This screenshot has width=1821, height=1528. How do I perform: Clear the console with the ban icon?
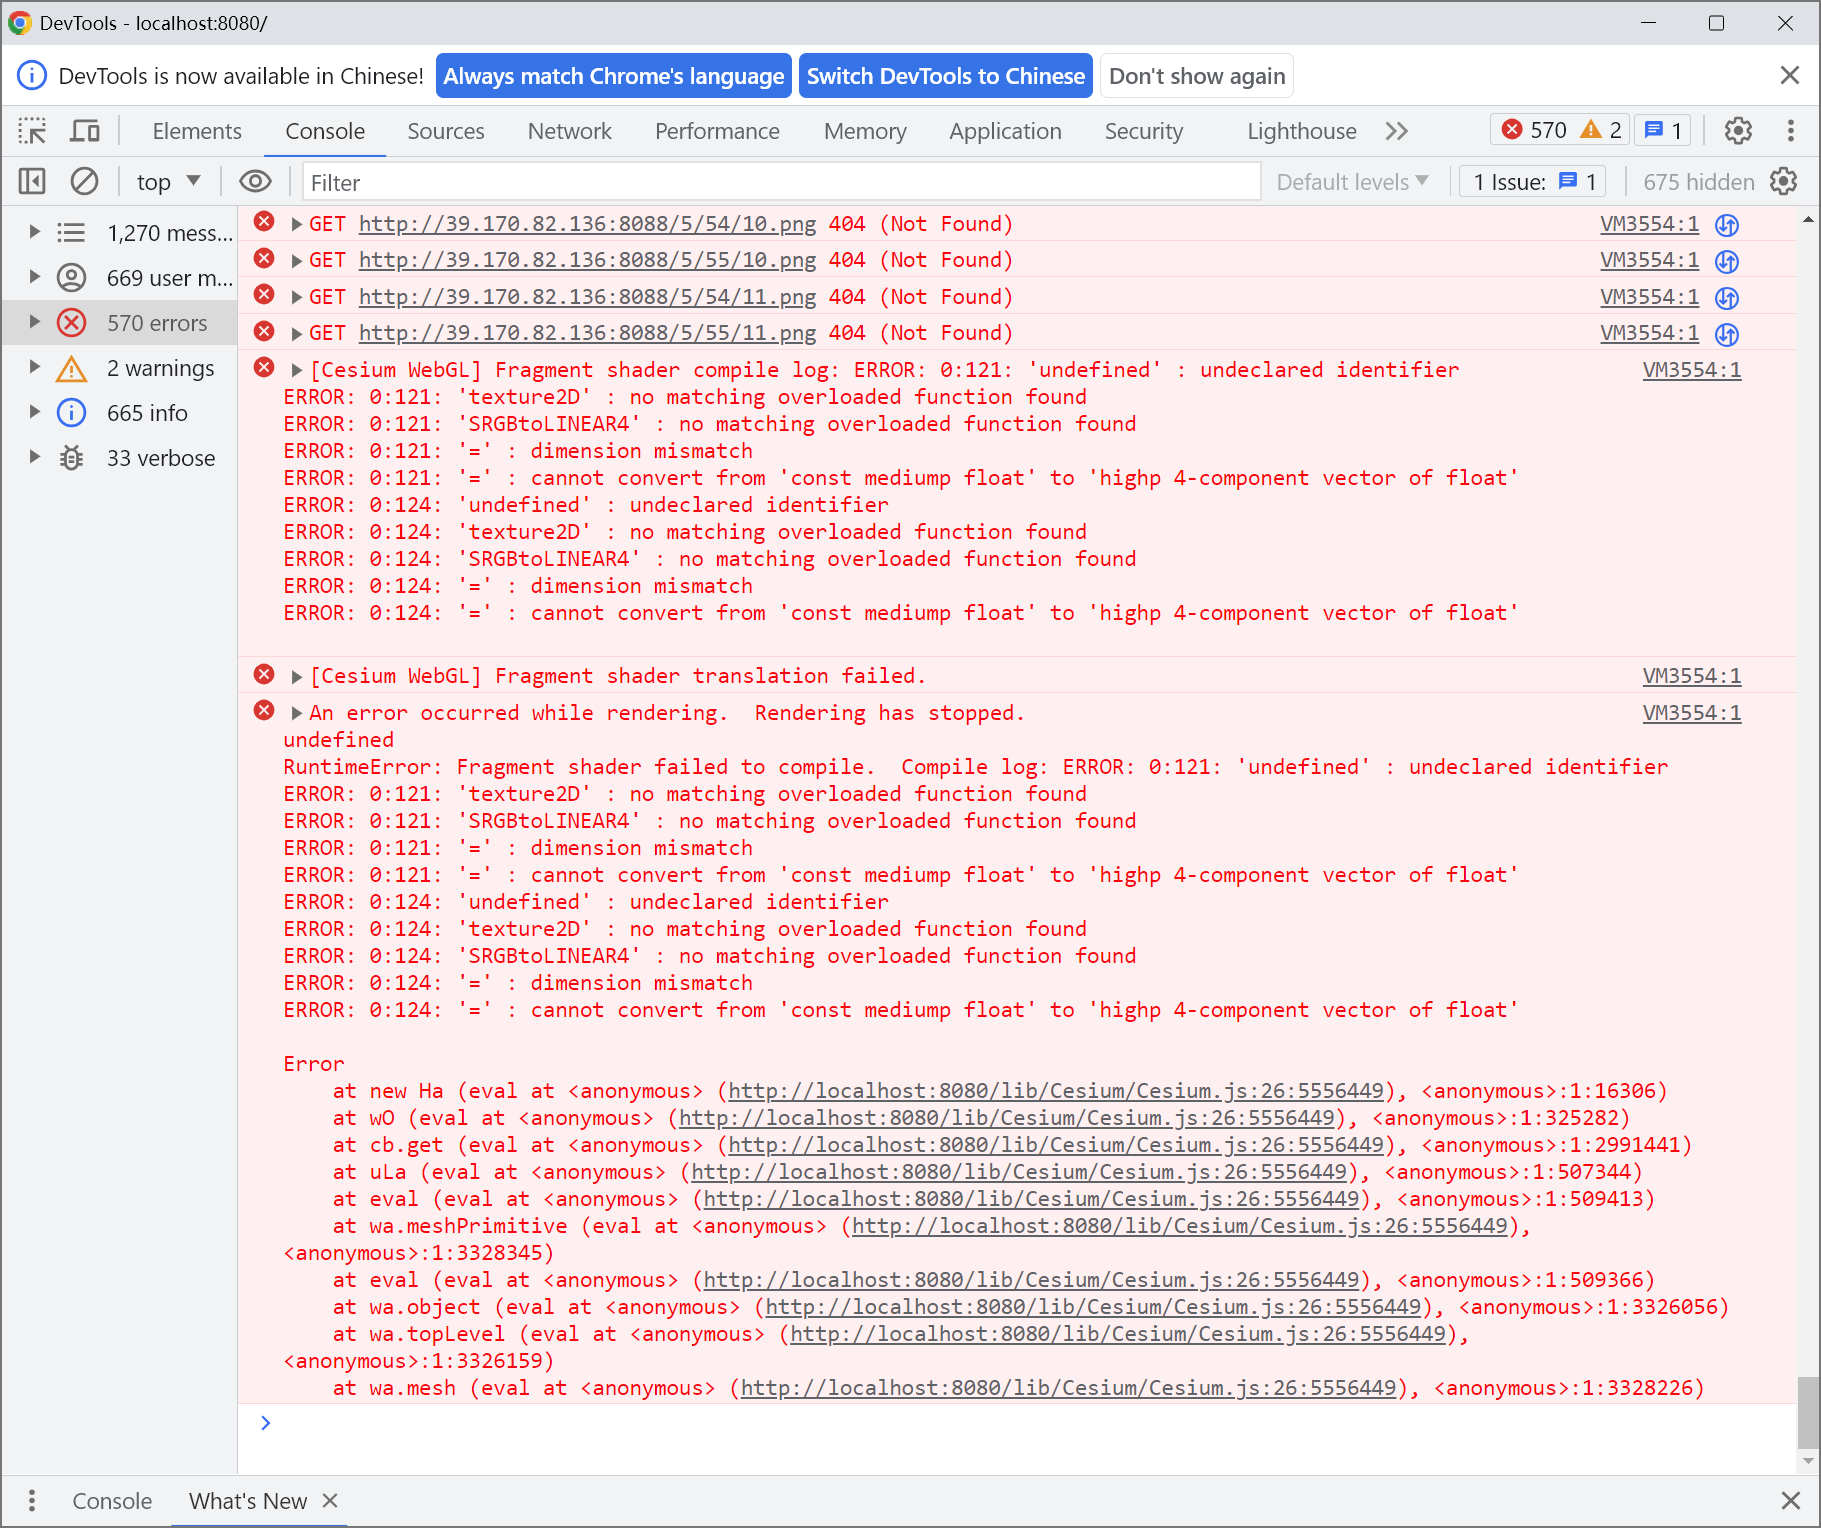pos(84,181)
